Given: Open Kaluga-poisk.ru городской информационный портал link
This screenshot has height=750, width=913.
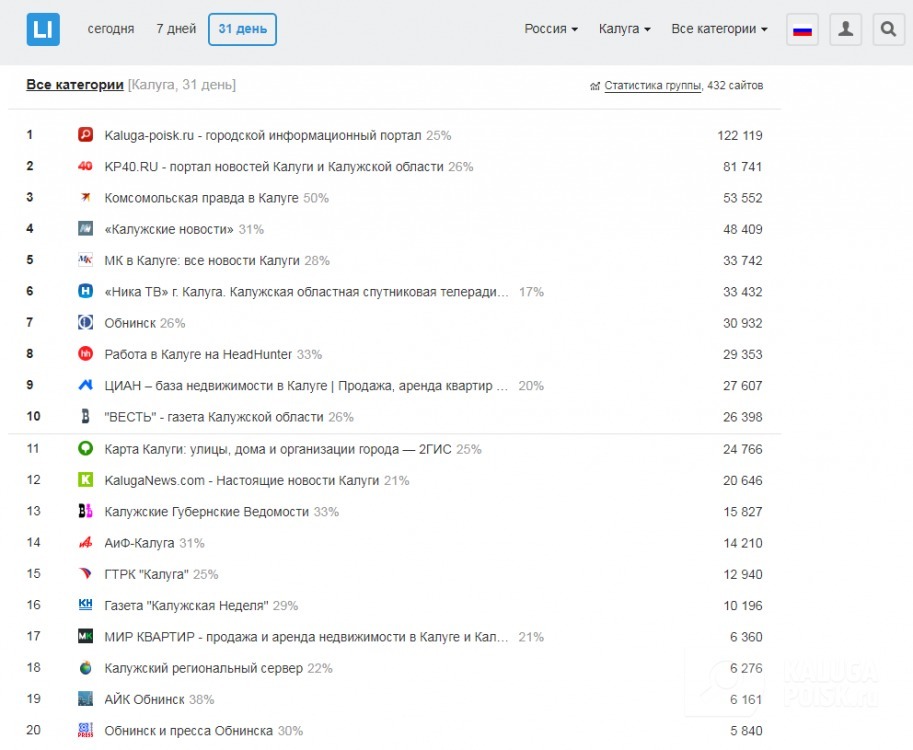Looking at the screenshot, I should 263,136.
